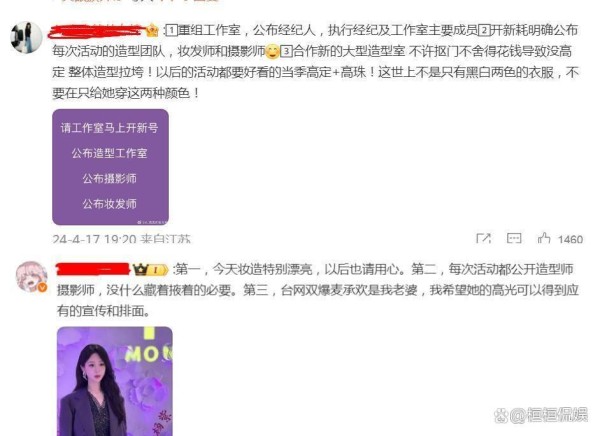Click the second commenter's redacted username

pos(93,269)
